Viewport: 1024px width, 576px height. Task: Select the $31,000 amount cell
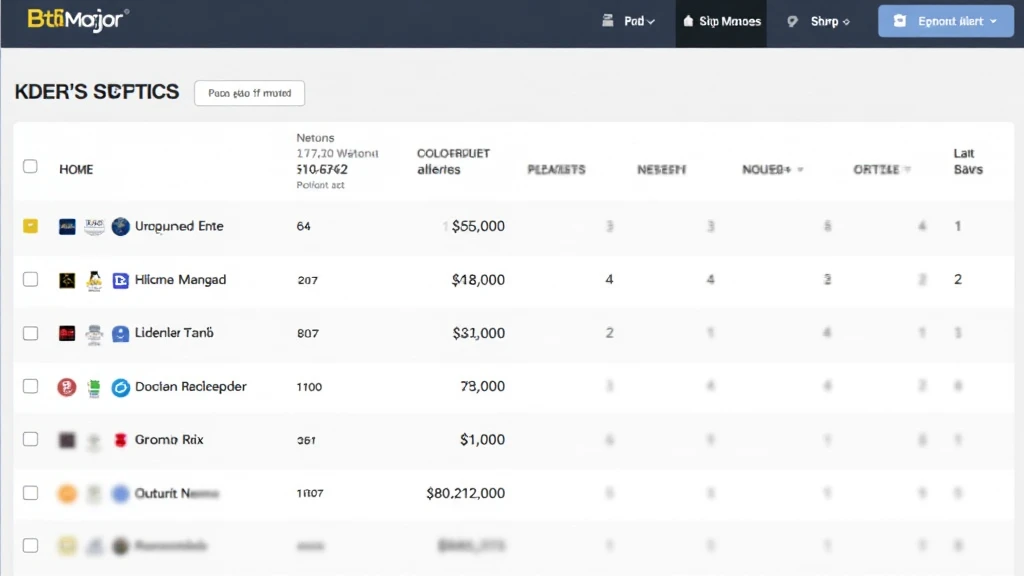(x=479, y=333)
